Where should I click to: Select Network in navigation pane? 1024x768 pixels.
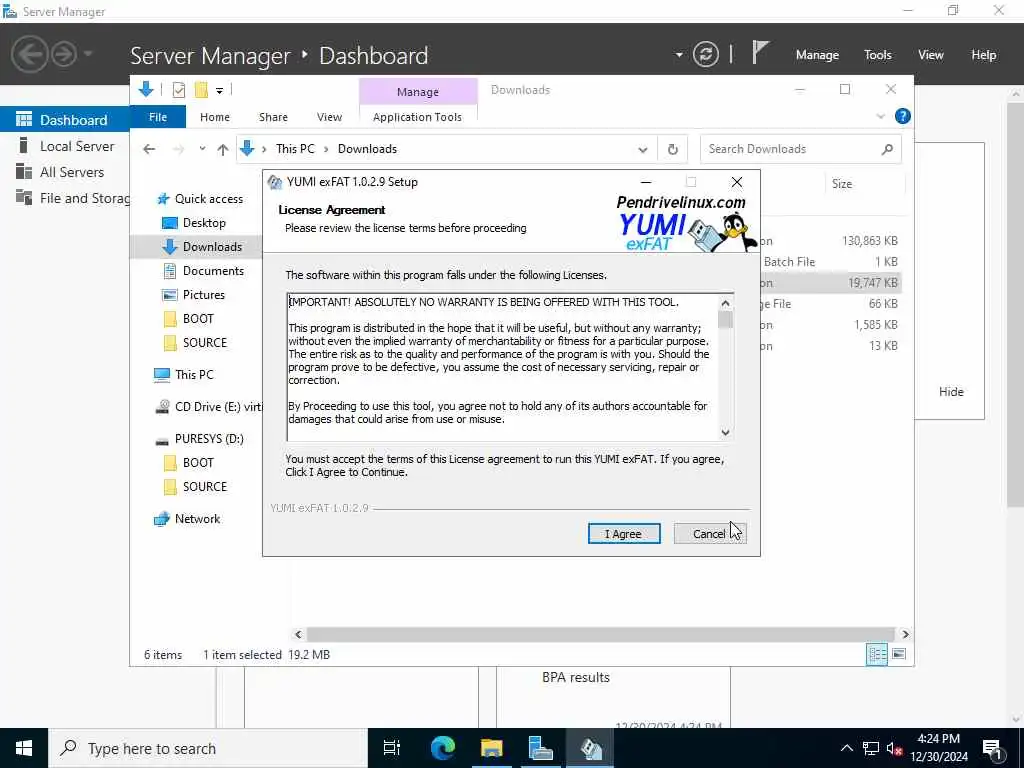pyautogui.click(x=197, y=519)
